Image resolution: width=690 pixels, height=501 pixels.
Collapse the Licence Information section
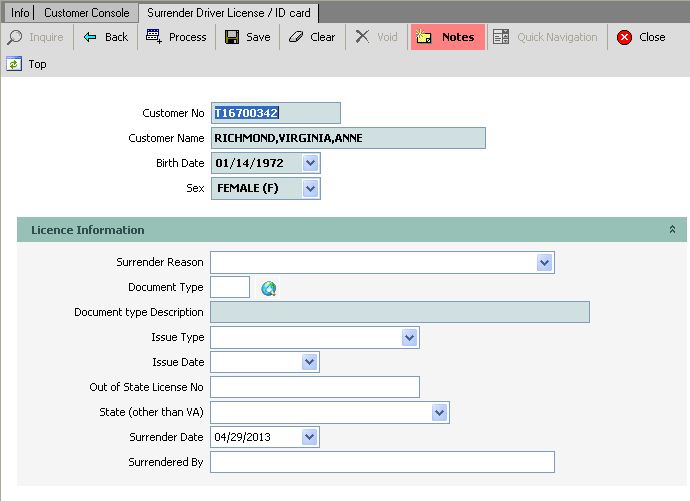(x=673, y=230)
